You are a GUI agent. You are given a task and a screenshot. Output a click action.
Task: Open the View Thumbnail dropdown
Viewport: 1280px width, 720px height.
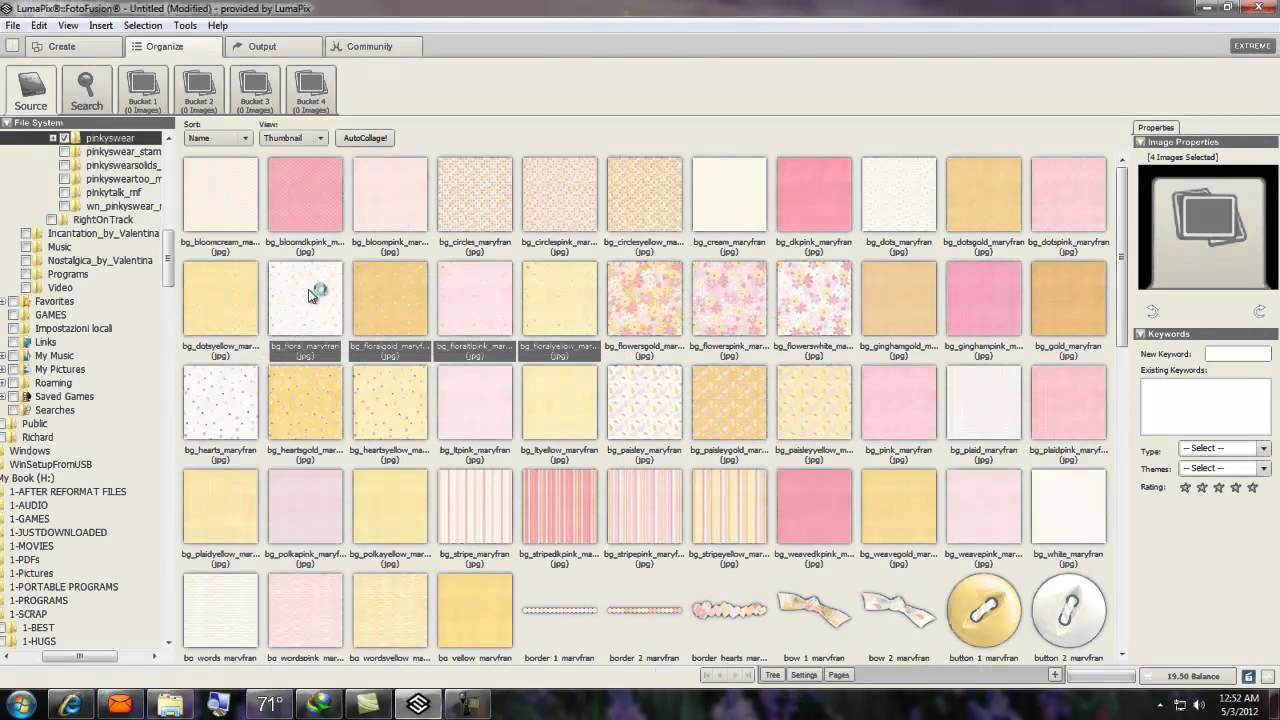(293, 138)
